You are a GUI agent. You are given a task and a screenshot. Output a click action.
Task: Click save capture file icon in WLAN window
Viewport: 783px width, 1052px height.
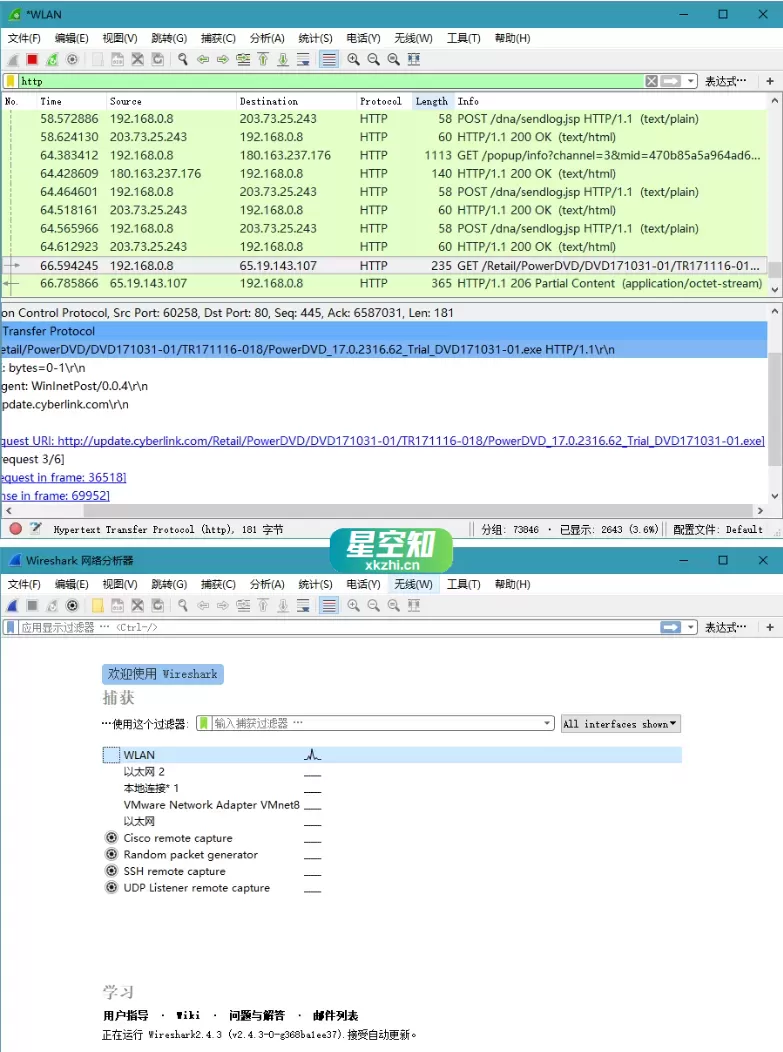click(117, 60)
